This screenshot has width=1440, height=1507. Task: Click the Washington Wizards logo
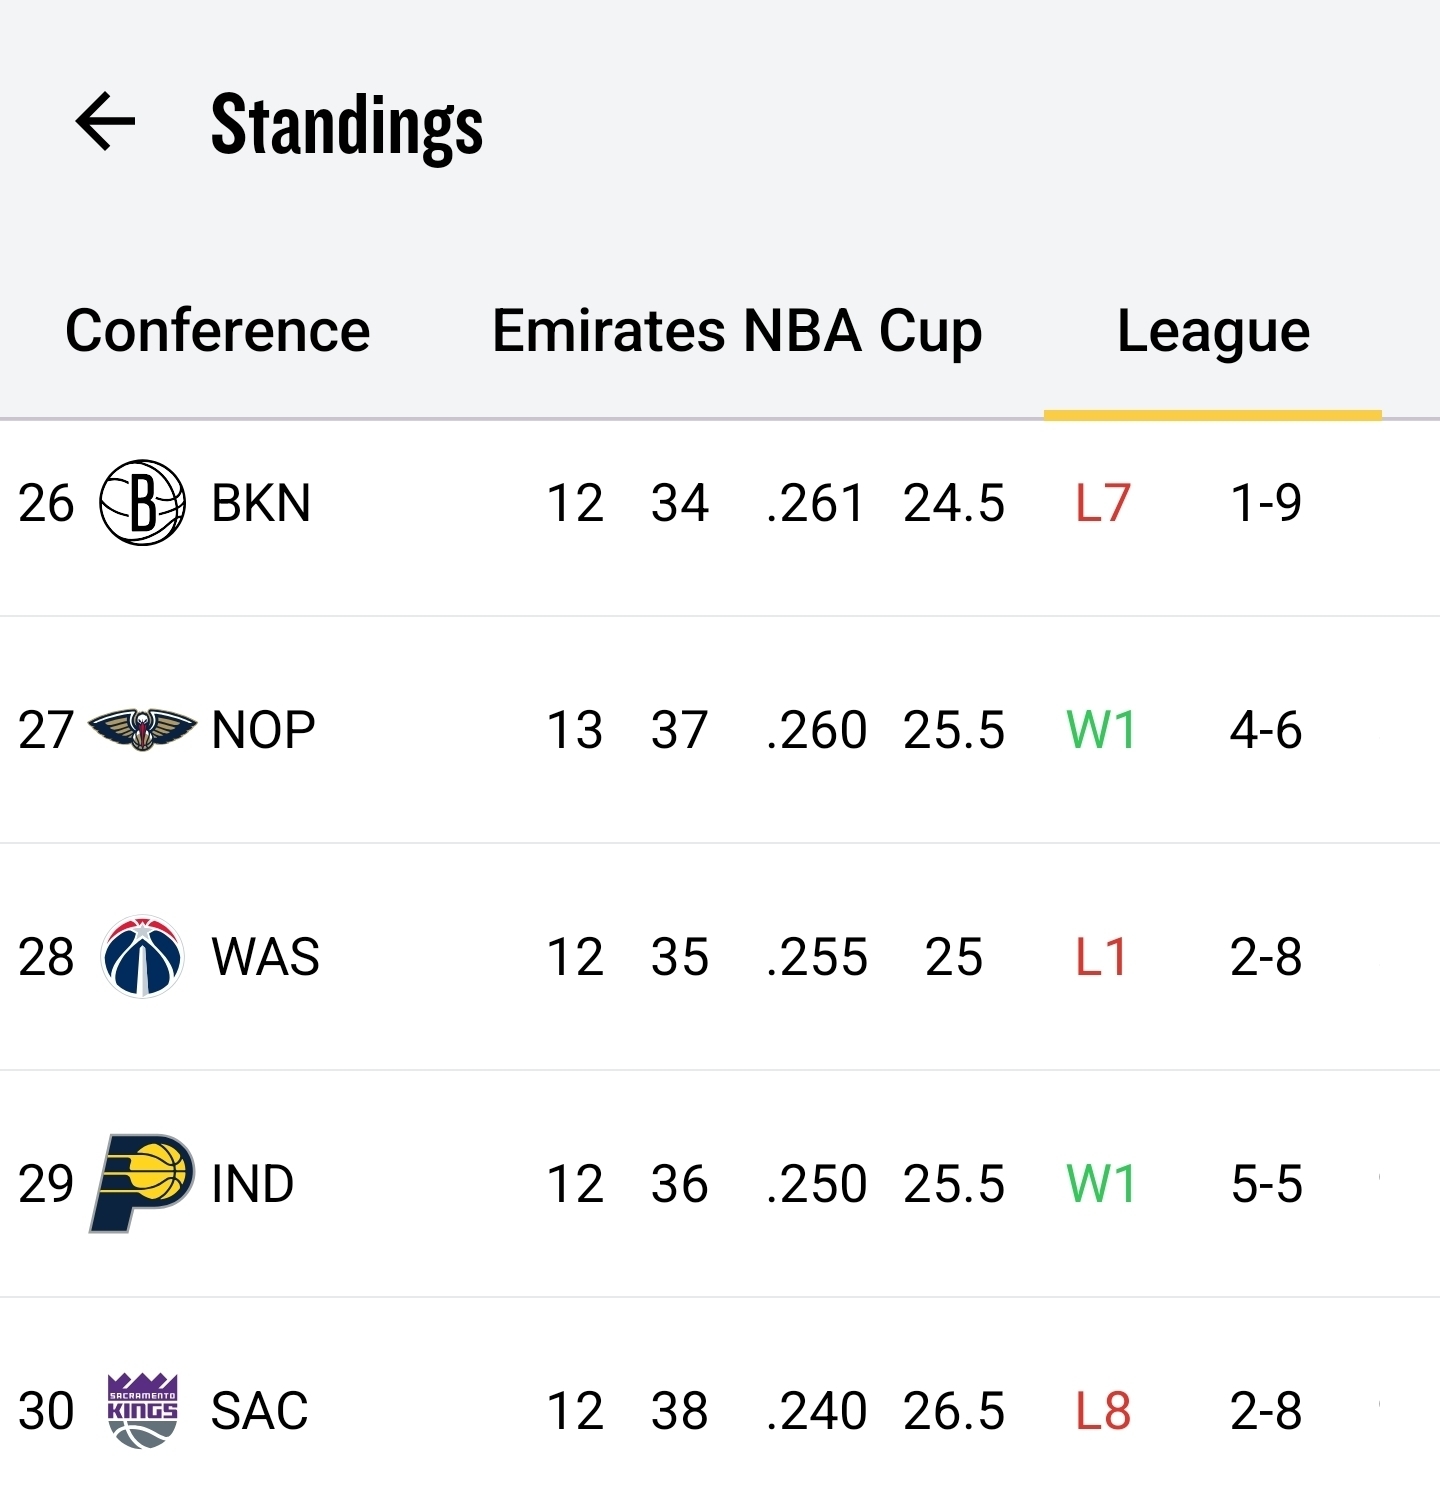142,957
